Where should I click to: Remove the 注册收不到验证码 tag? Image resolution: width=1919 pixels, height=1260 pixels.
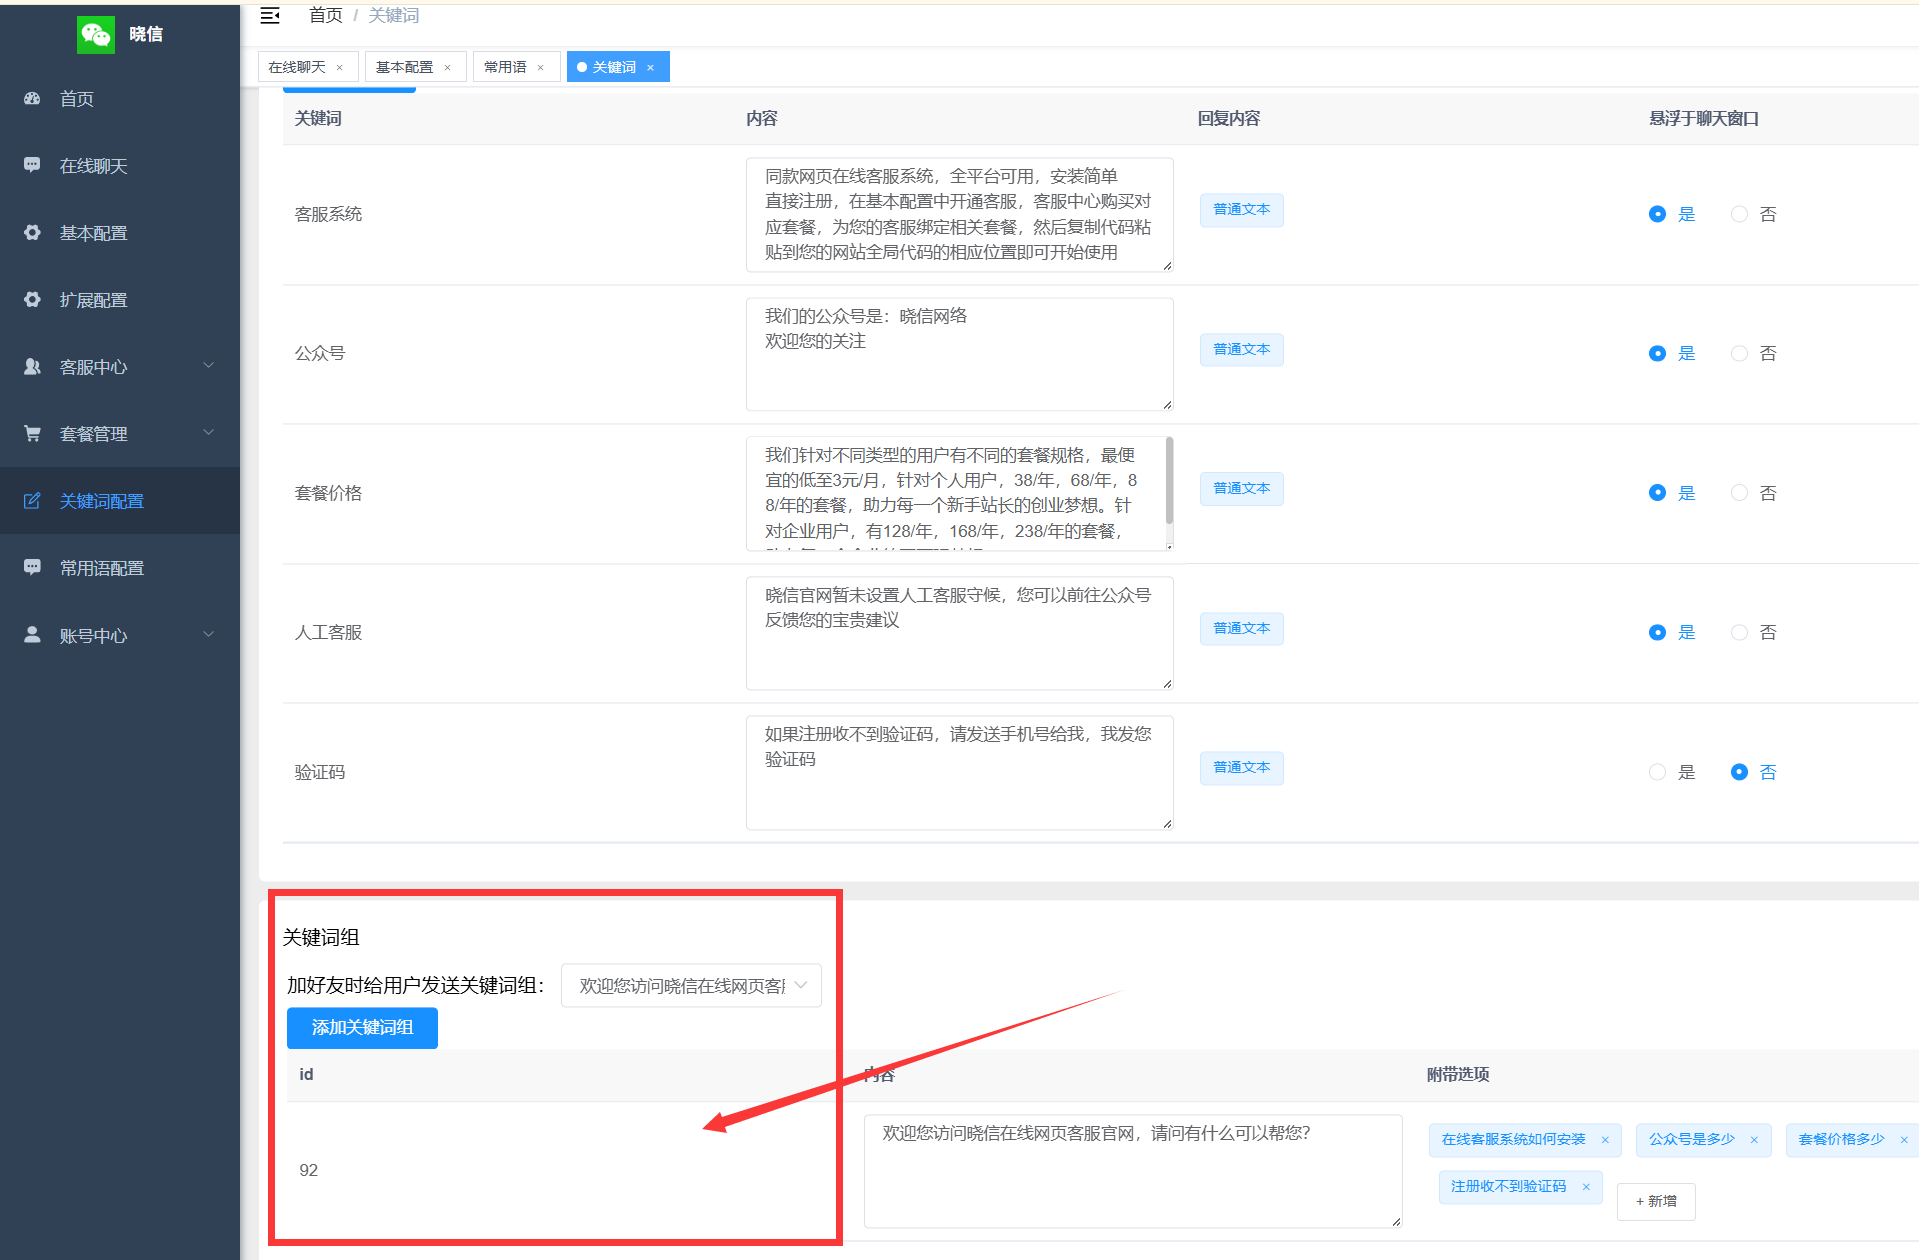tap(1586, 1187)
